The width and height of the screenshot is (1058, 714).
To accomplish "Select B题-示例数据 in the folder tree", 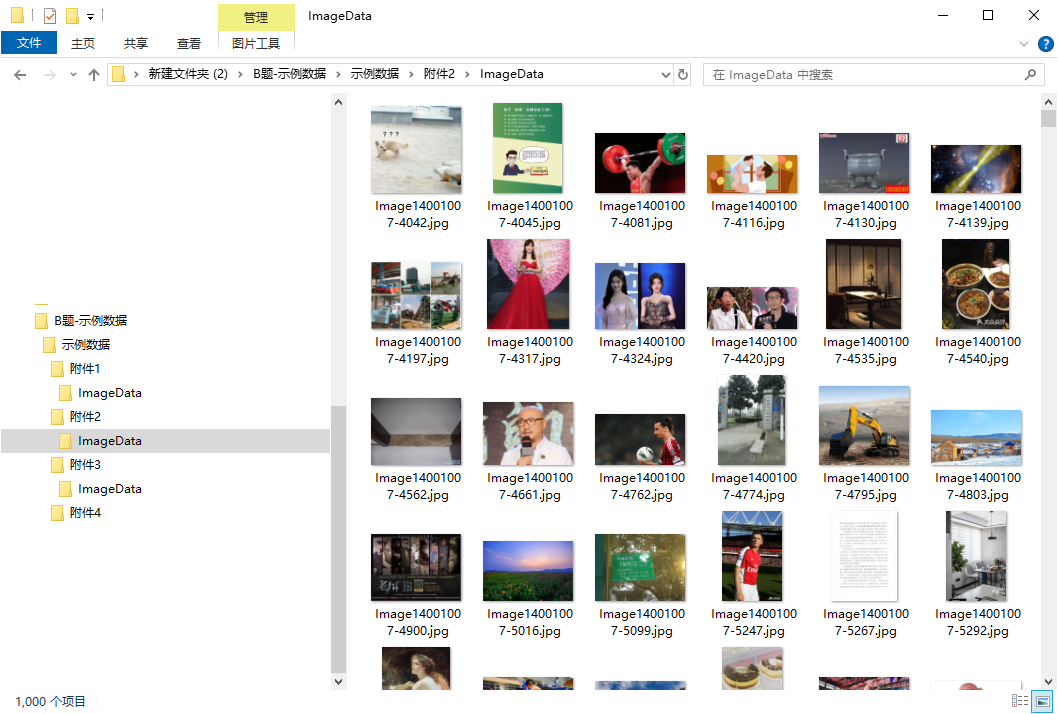I will (90, 321).
